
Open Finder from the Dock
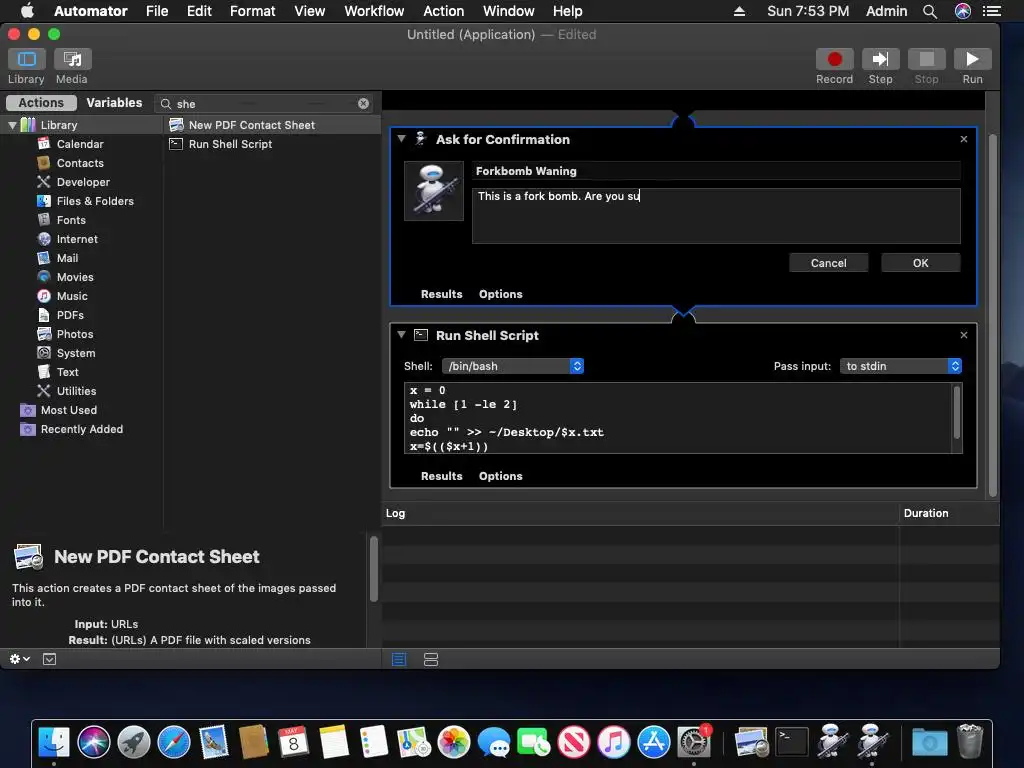pos(54,743)
